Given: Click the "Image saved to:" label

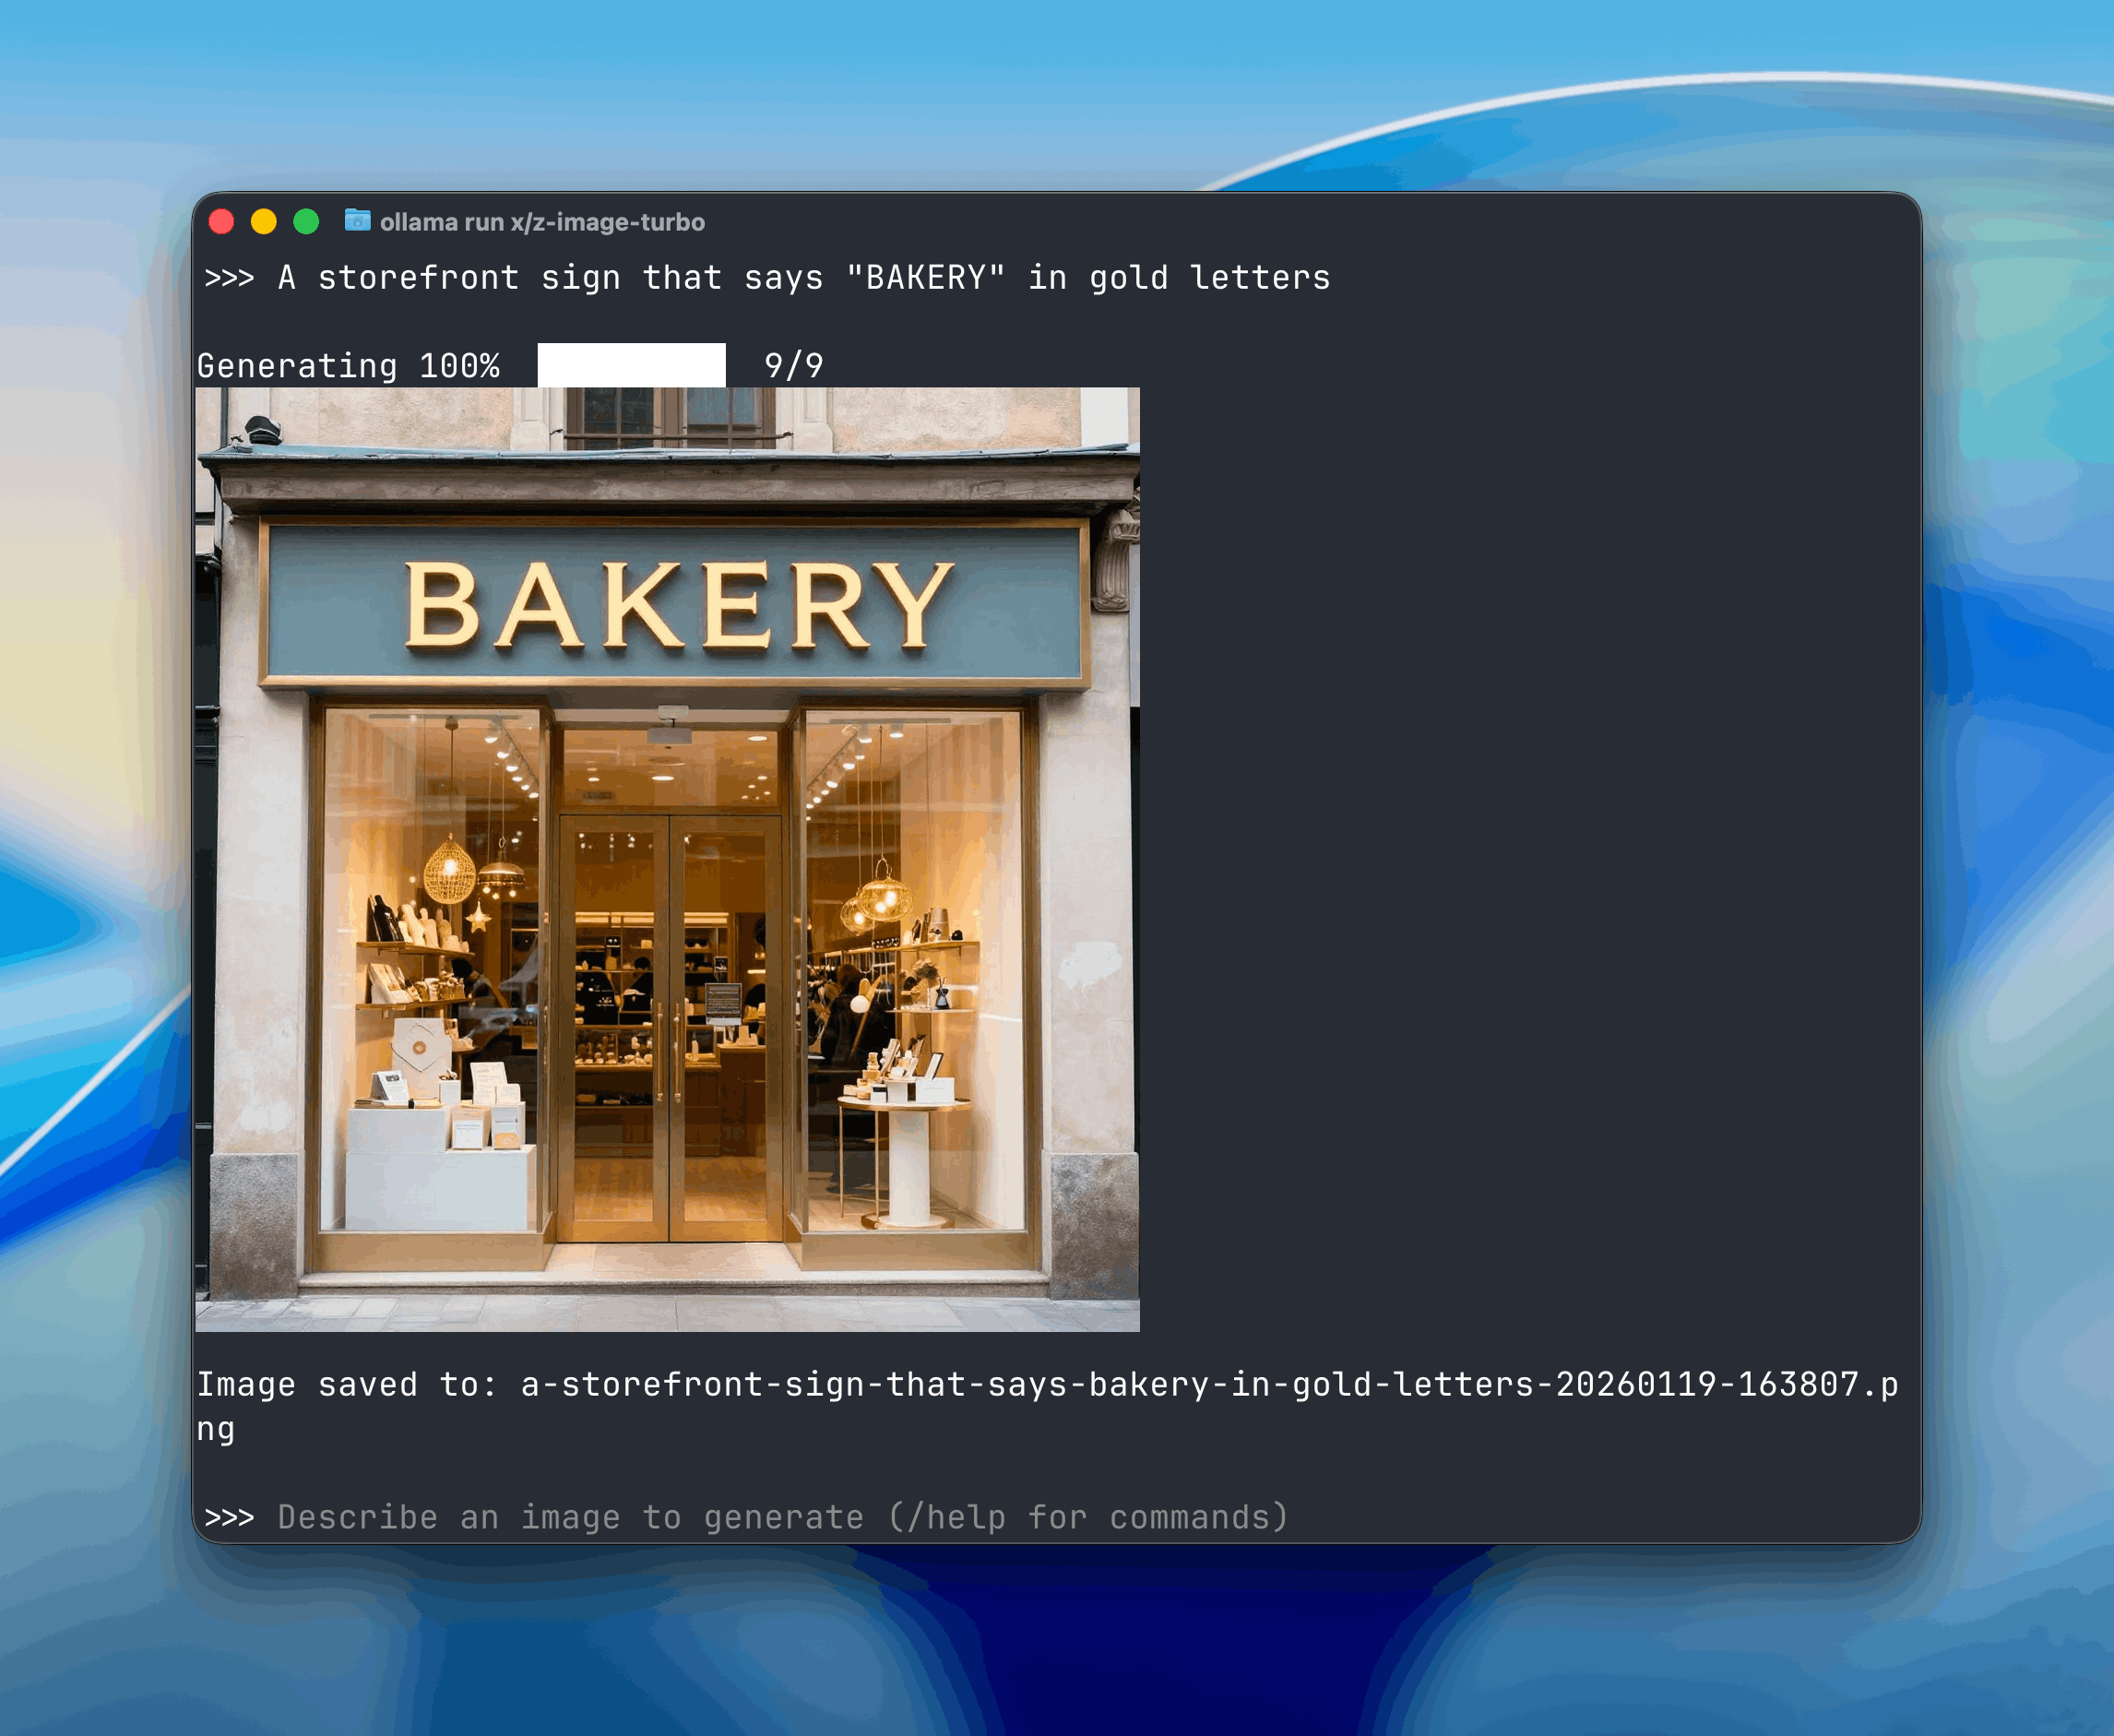Looking at the screenshot, I should pyautogui.click(x=346, y=1384).
